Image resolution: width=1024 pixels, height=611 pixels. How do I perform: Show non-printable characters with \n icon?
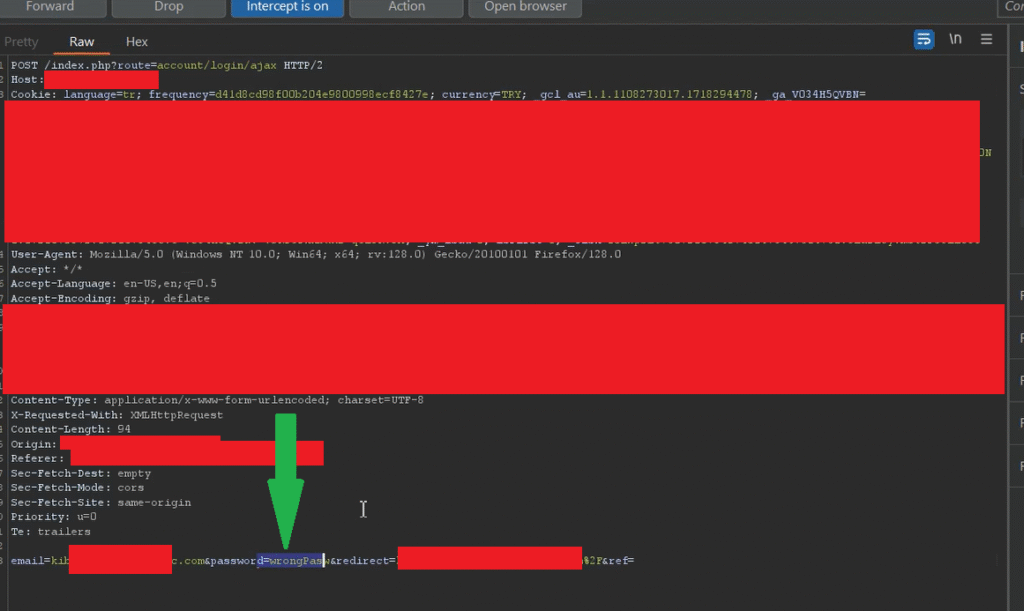(x=955, y=39)
